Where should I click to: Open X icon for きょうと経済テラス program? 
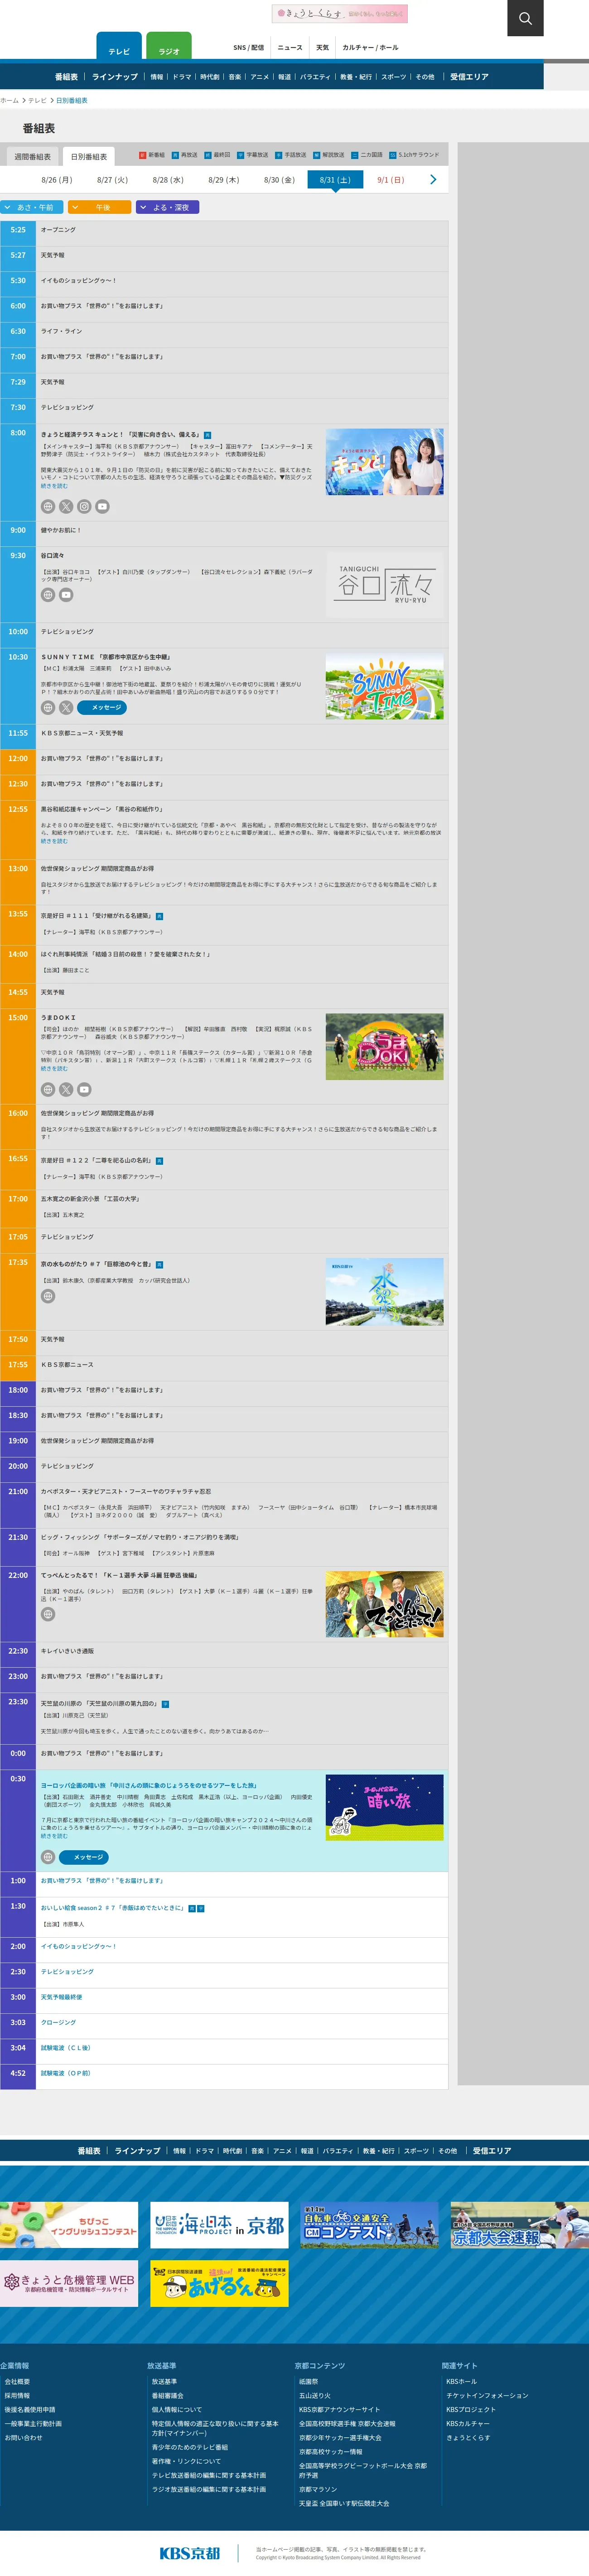tap(66, 507)
